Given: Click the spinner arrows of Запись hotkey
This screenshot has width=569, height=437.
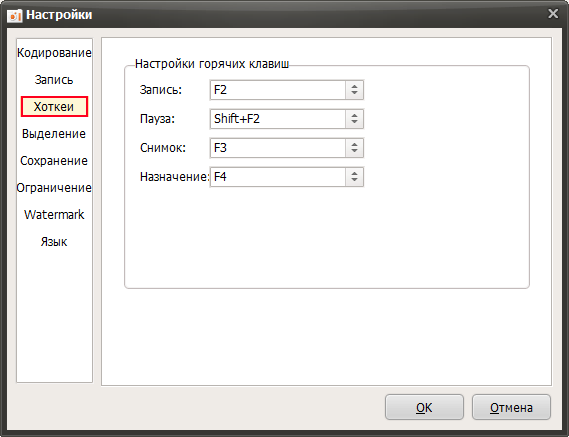Looking at the screenshot, I should [355, 90].
